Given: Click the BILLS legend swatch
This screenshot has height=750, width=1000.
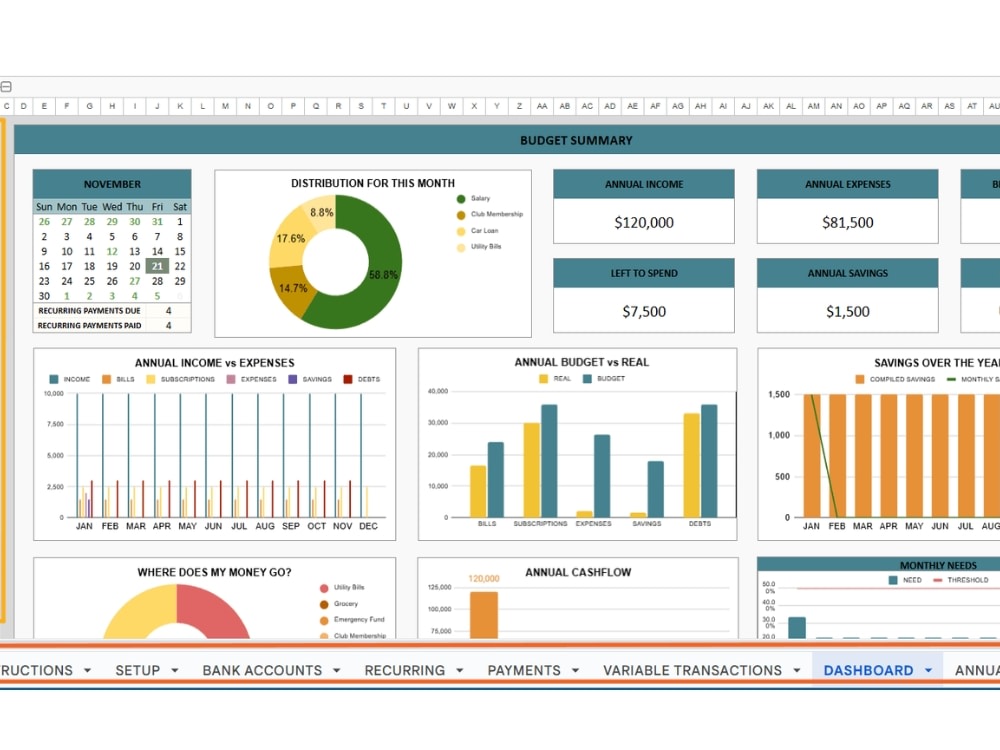Looking at the screenshot, I should [x=107, y=379].
